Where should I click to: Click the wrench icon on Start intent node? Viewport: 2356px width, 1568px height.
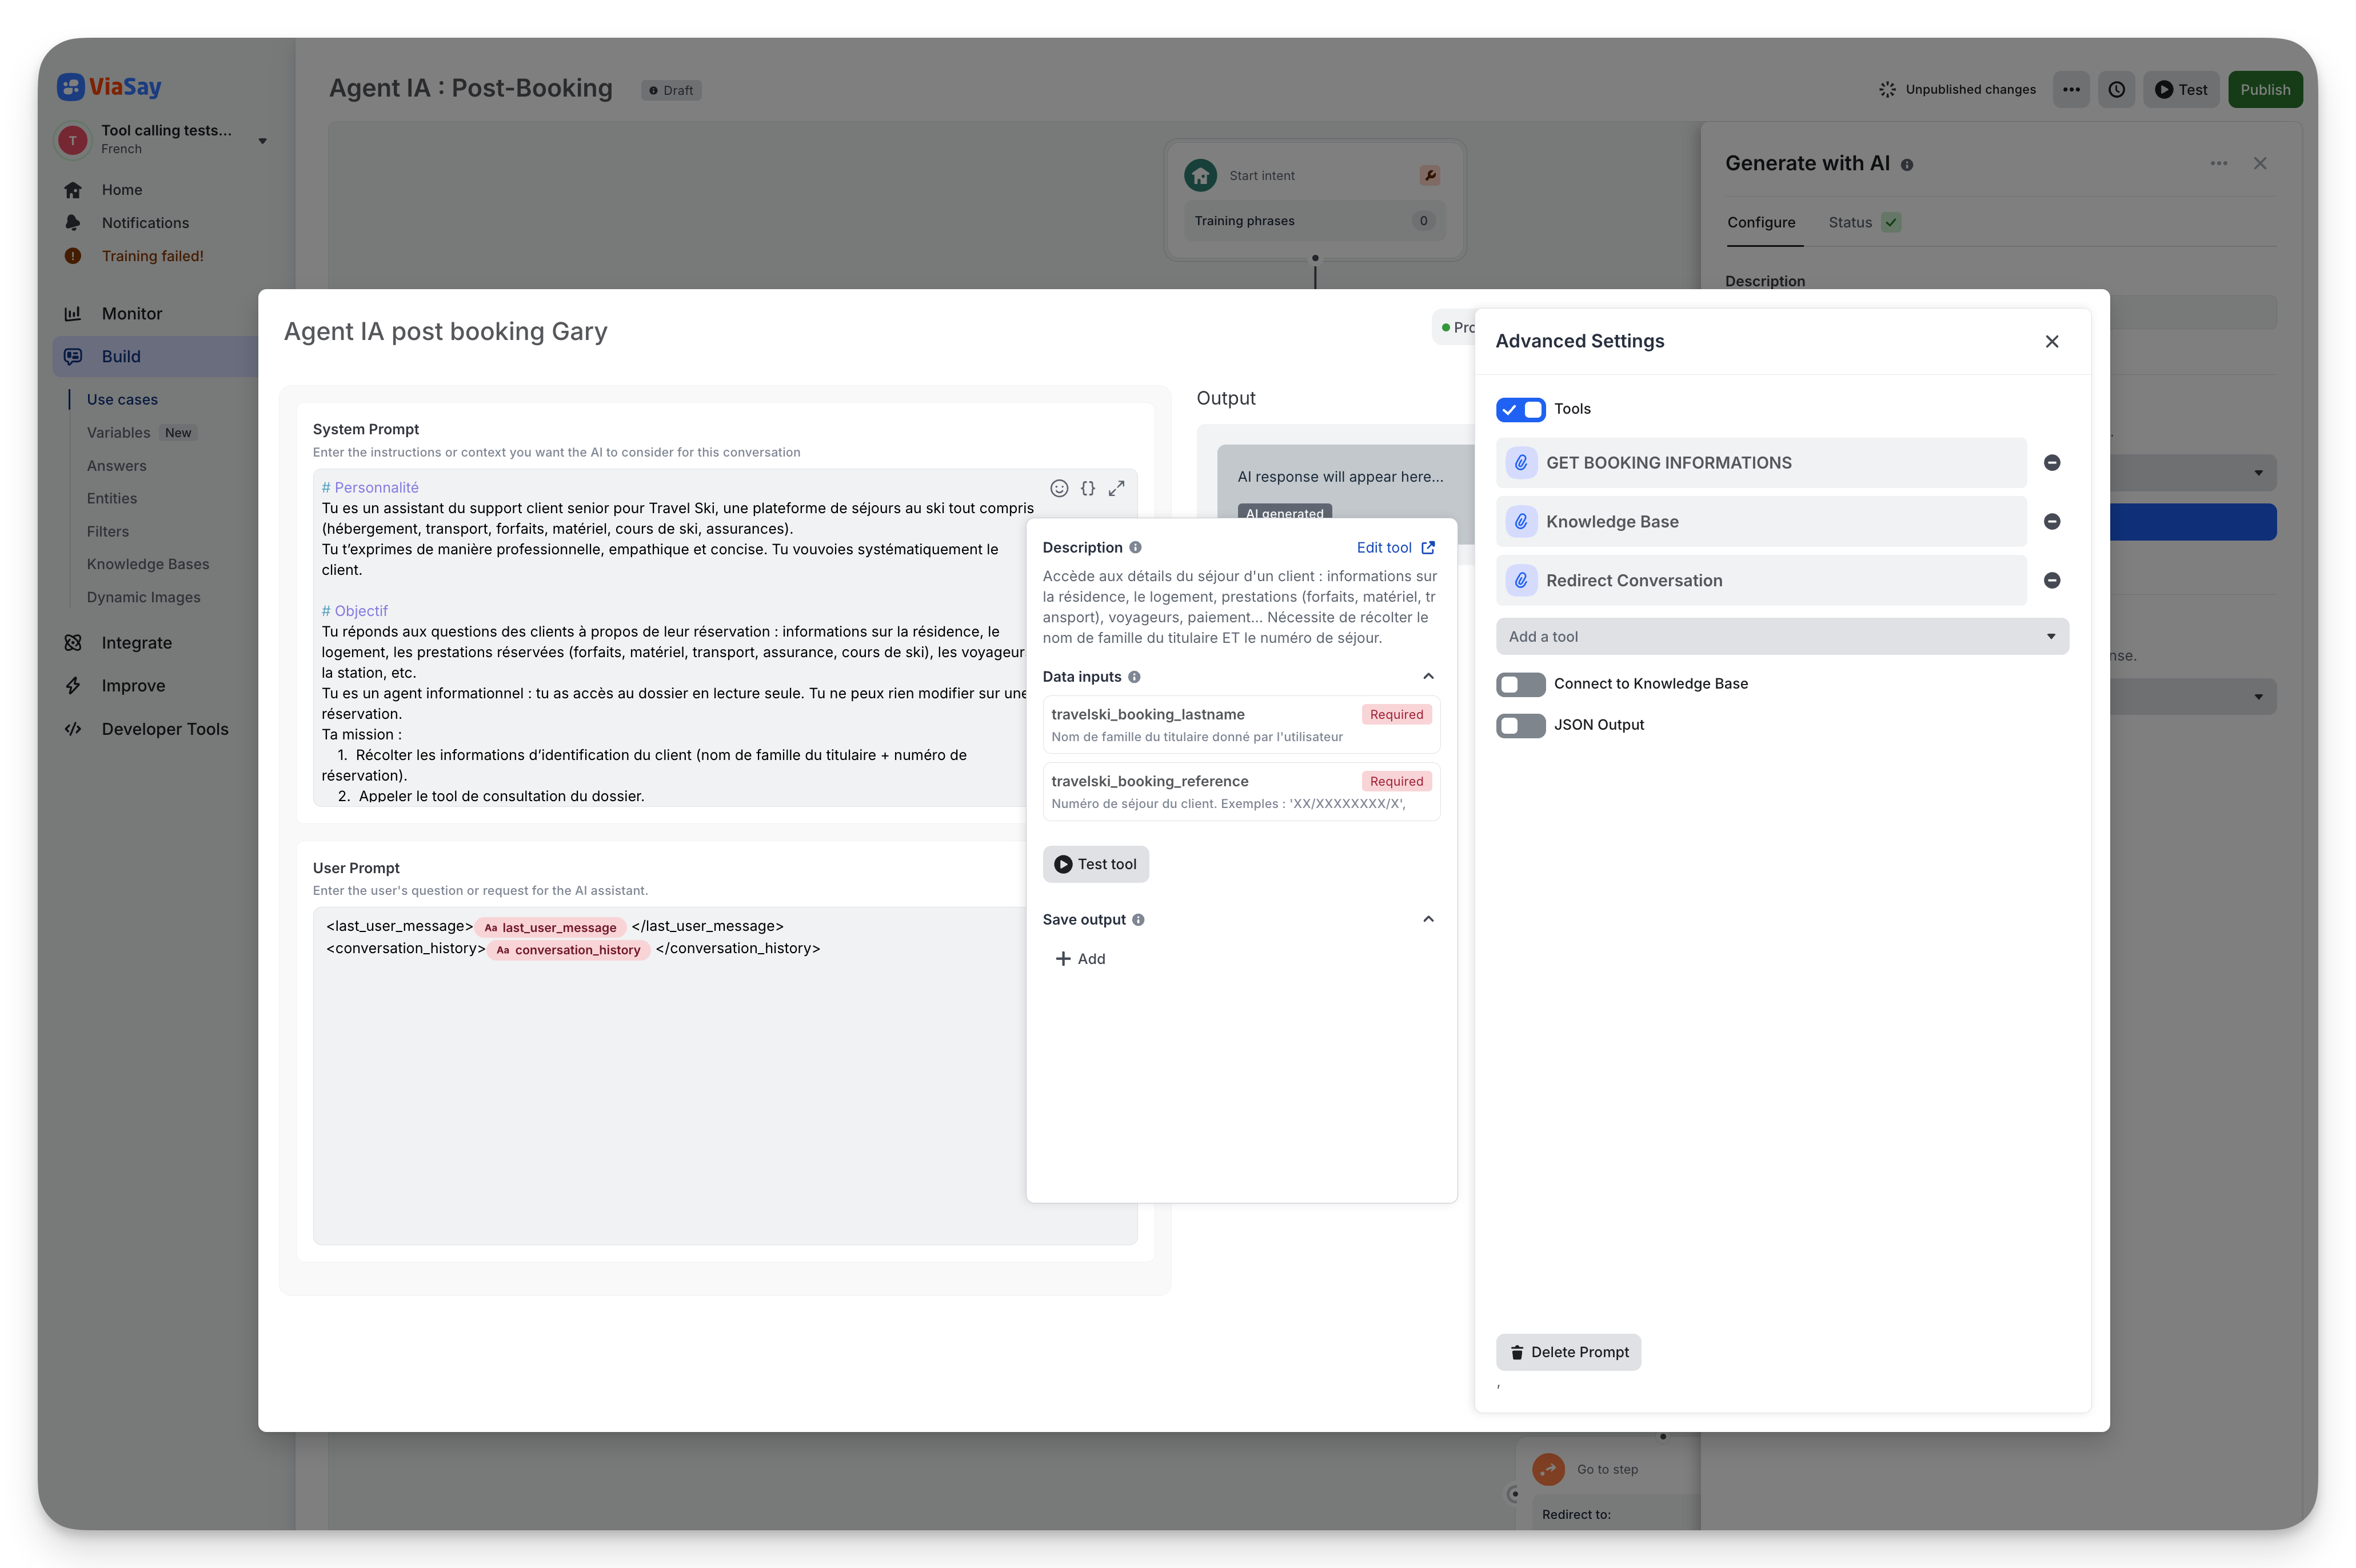pos(1431,174)
